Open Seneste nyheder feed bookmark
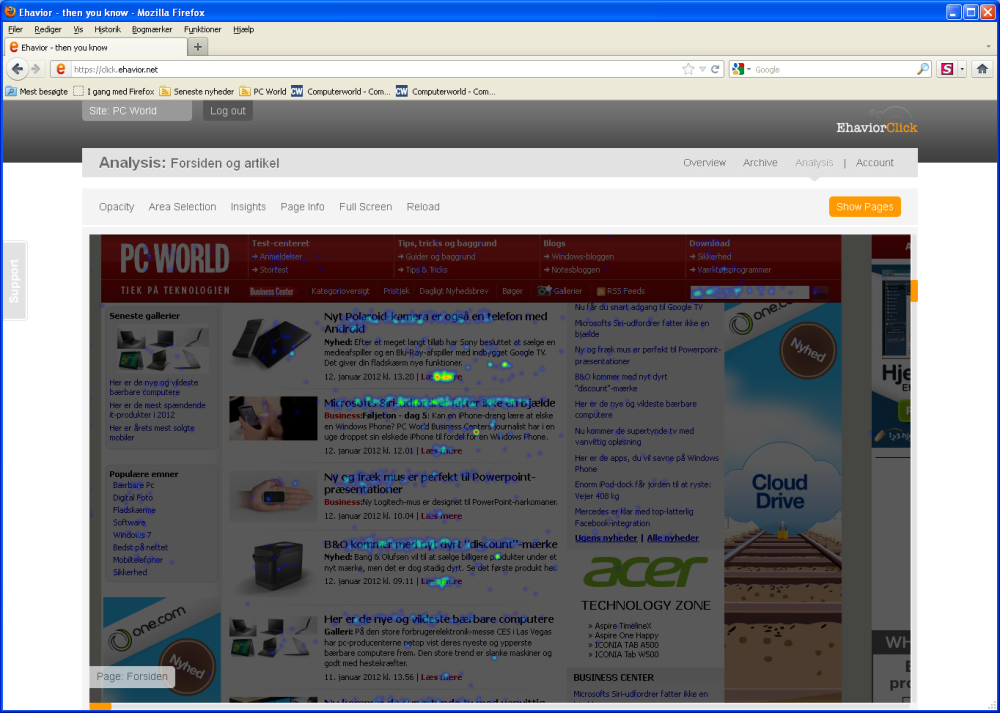The image size is (1000, 713). click(196, 92)
